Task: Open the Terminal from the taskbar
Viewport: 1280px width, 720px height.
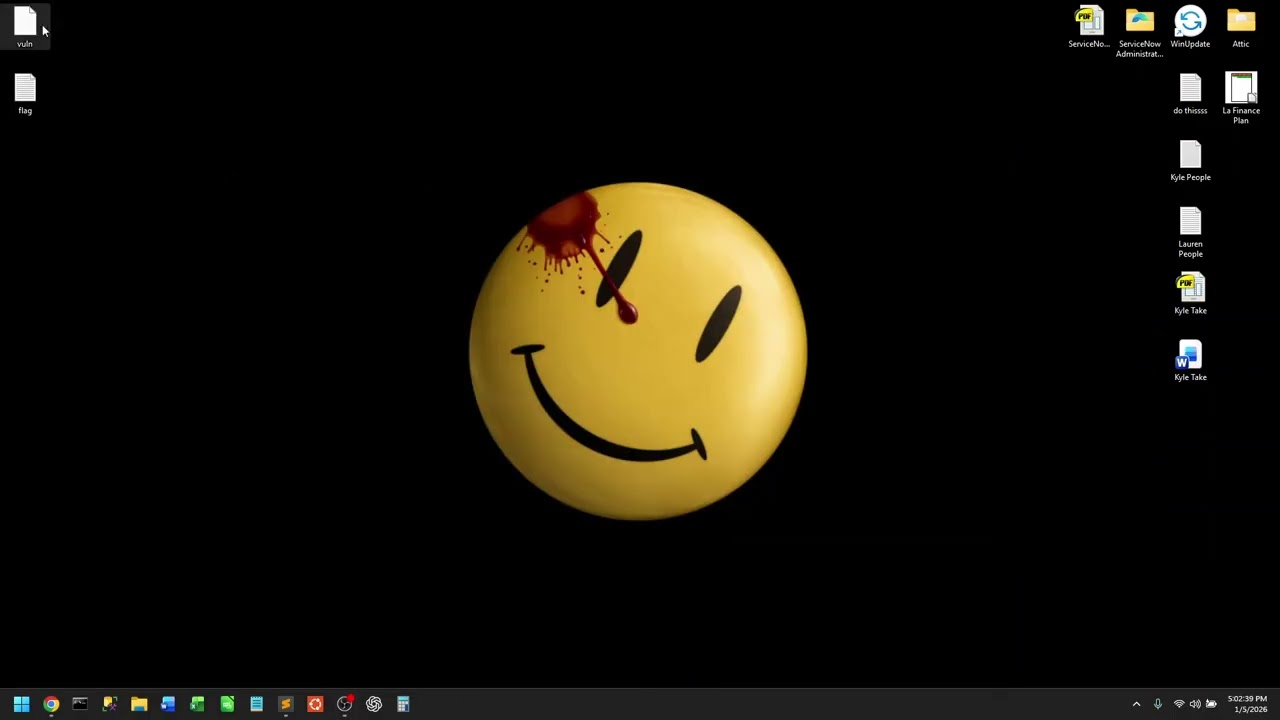Action: (x=80, y=704)
